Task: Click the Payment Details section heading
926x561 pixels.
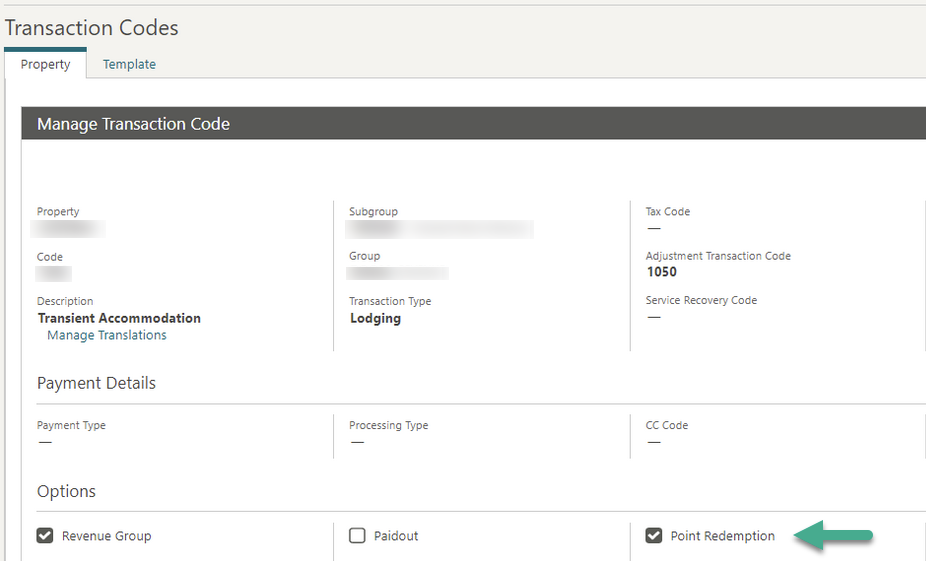Action: click(x=96, y=383)
